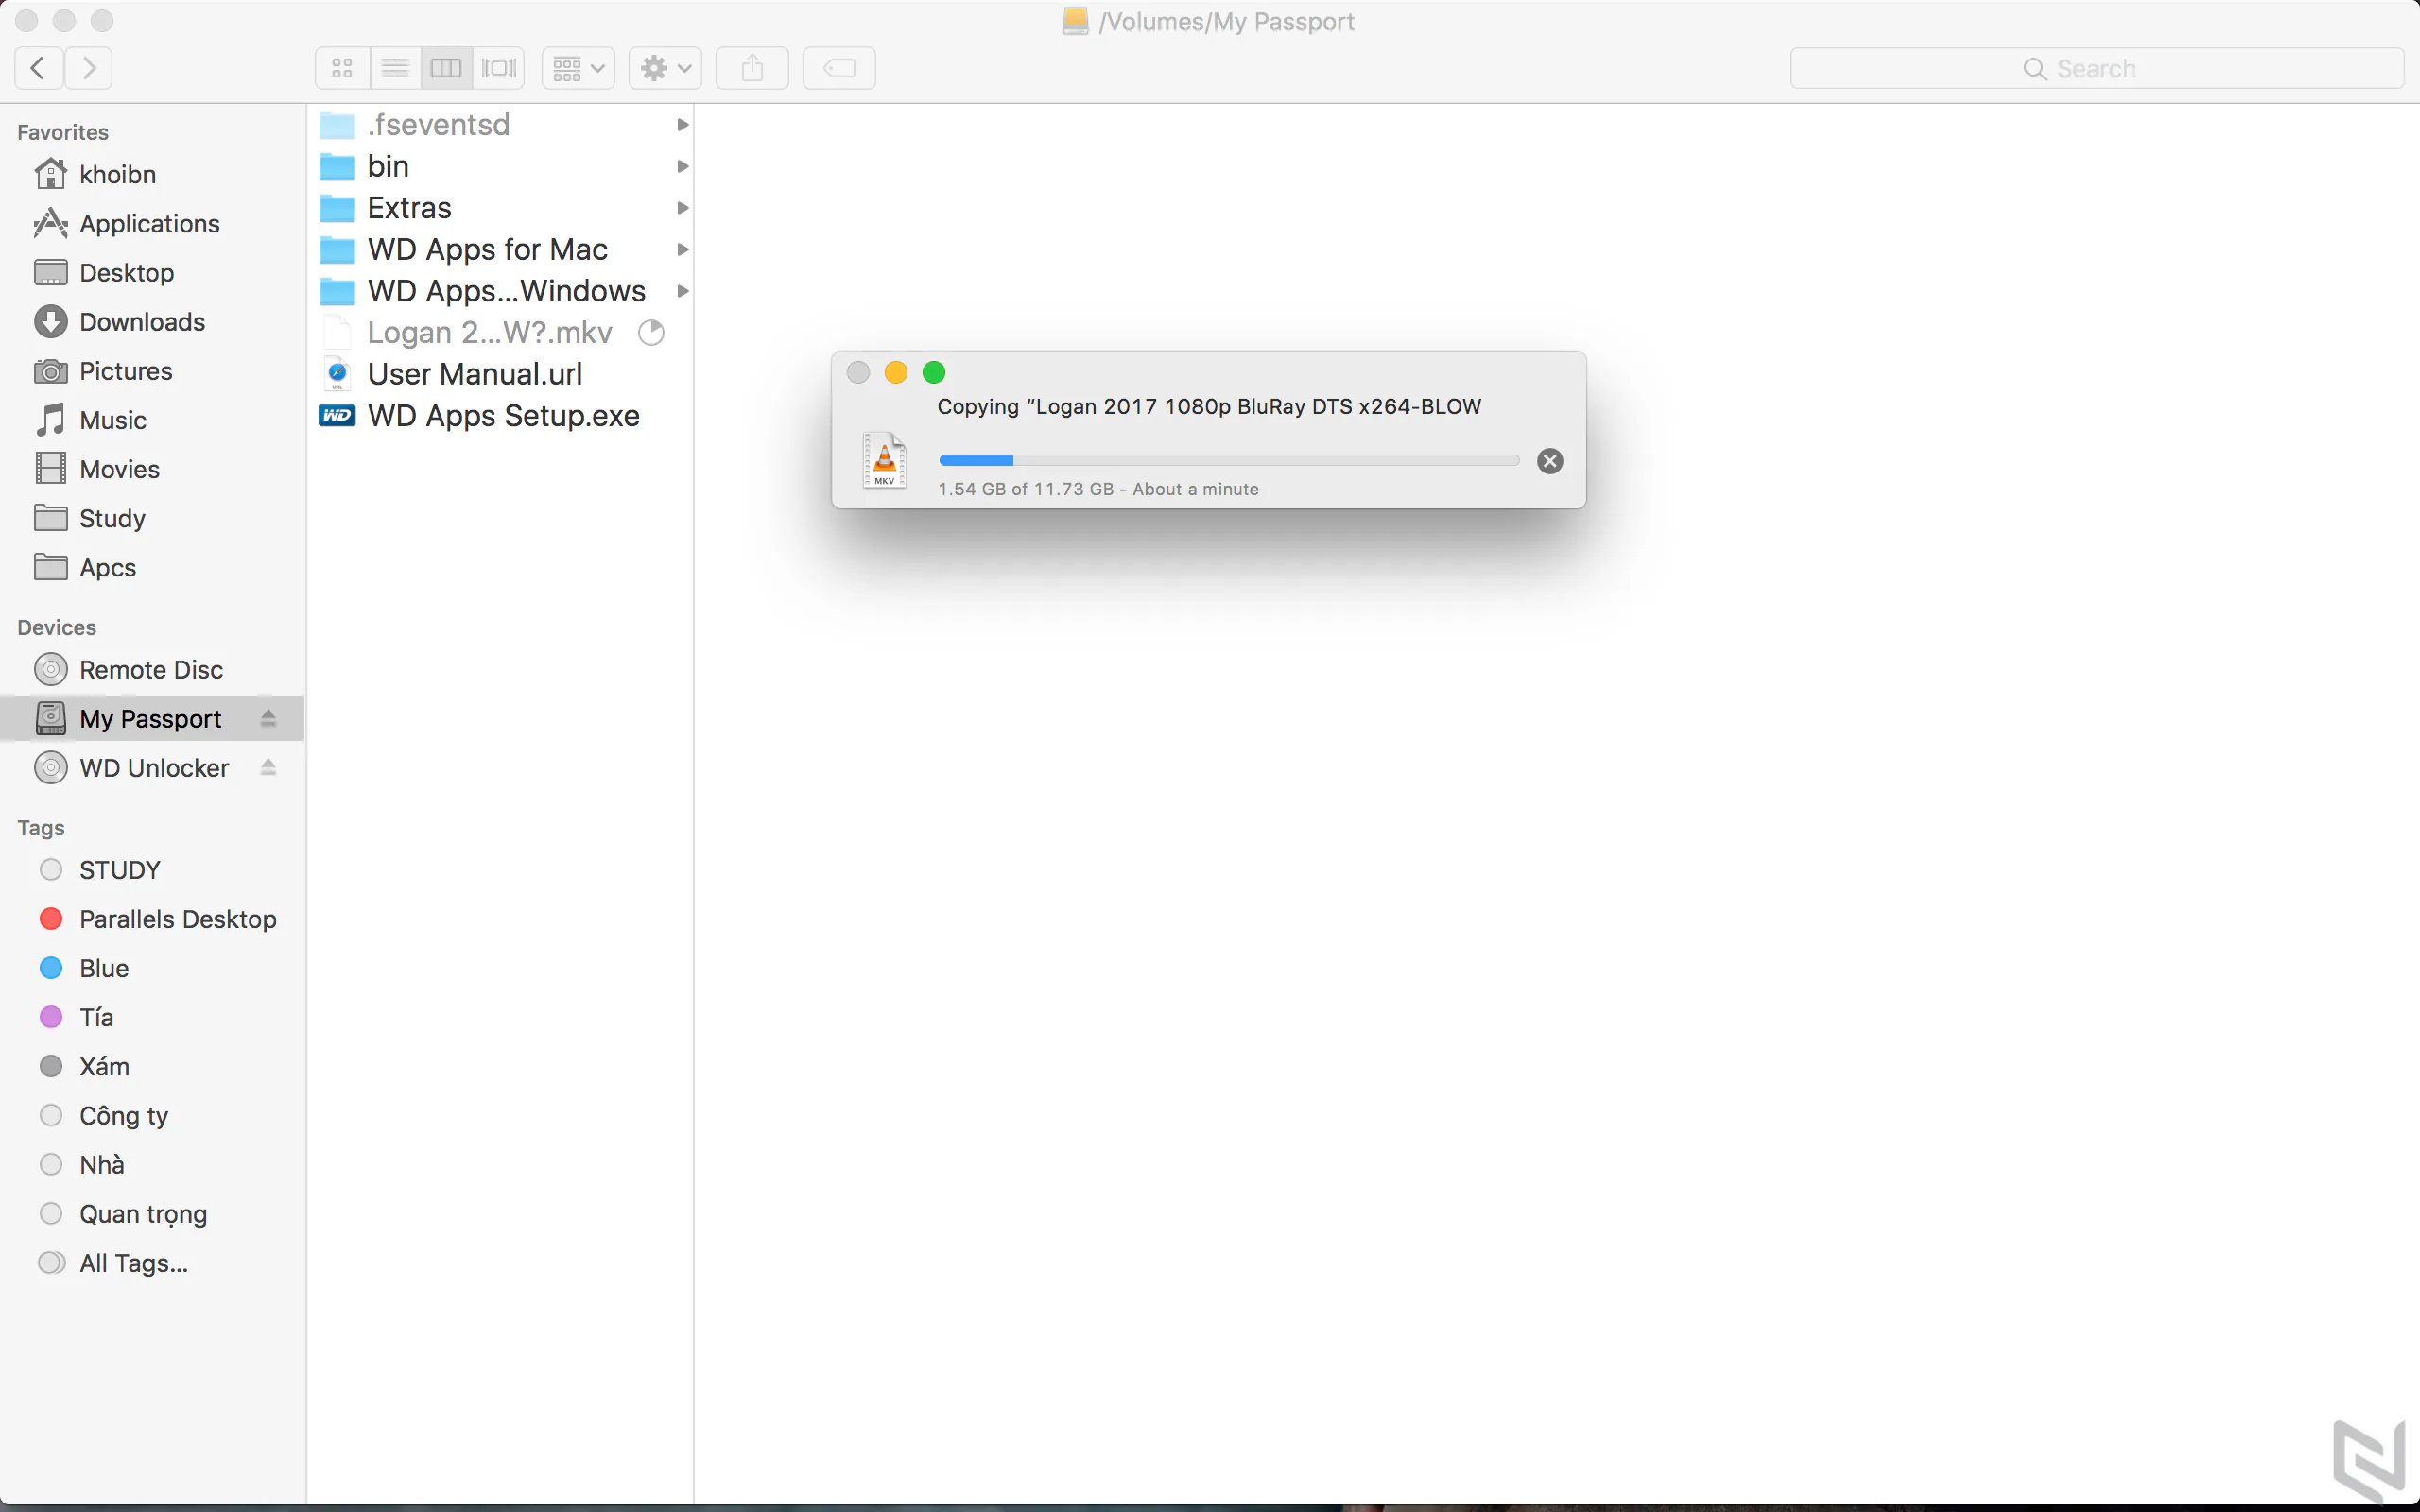The width and height of the screenshot is (2420, 1512).
Task: Open the Apcs folder in sidebar
Action: pos(152,566)
